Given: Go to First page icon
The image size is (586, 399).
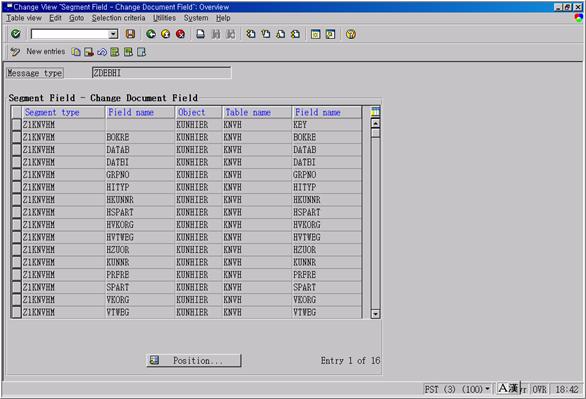Looking at the screenshot, I should [251, 34].
